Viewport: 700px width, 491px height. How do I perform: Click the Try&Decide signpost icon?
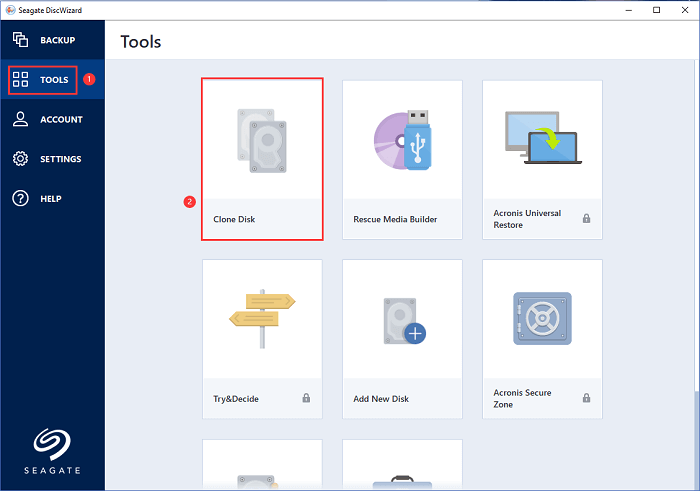click(262, 319)
